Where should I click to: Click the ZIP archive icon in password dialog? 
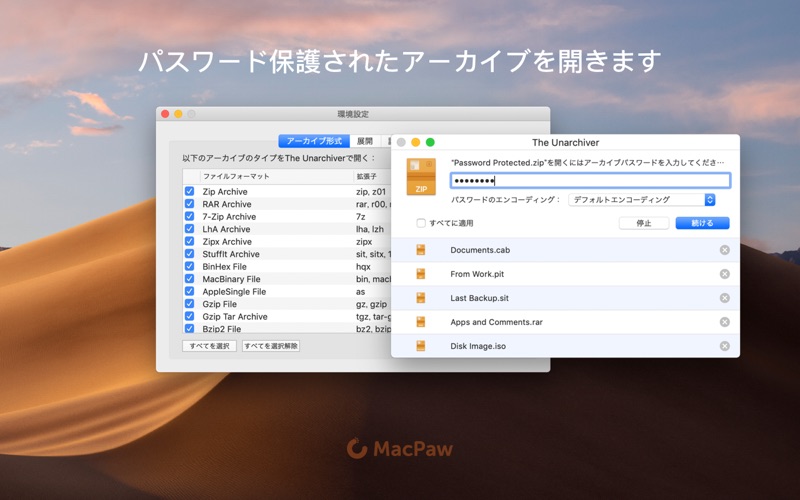point(421,177)
